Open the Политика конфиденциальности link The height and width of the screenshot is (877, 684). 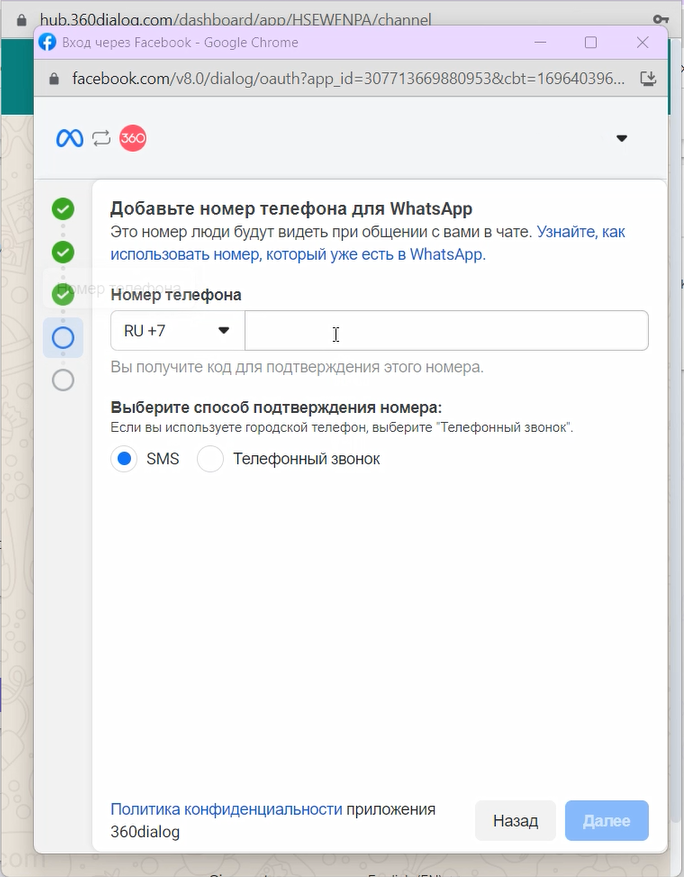pos(226,809)
